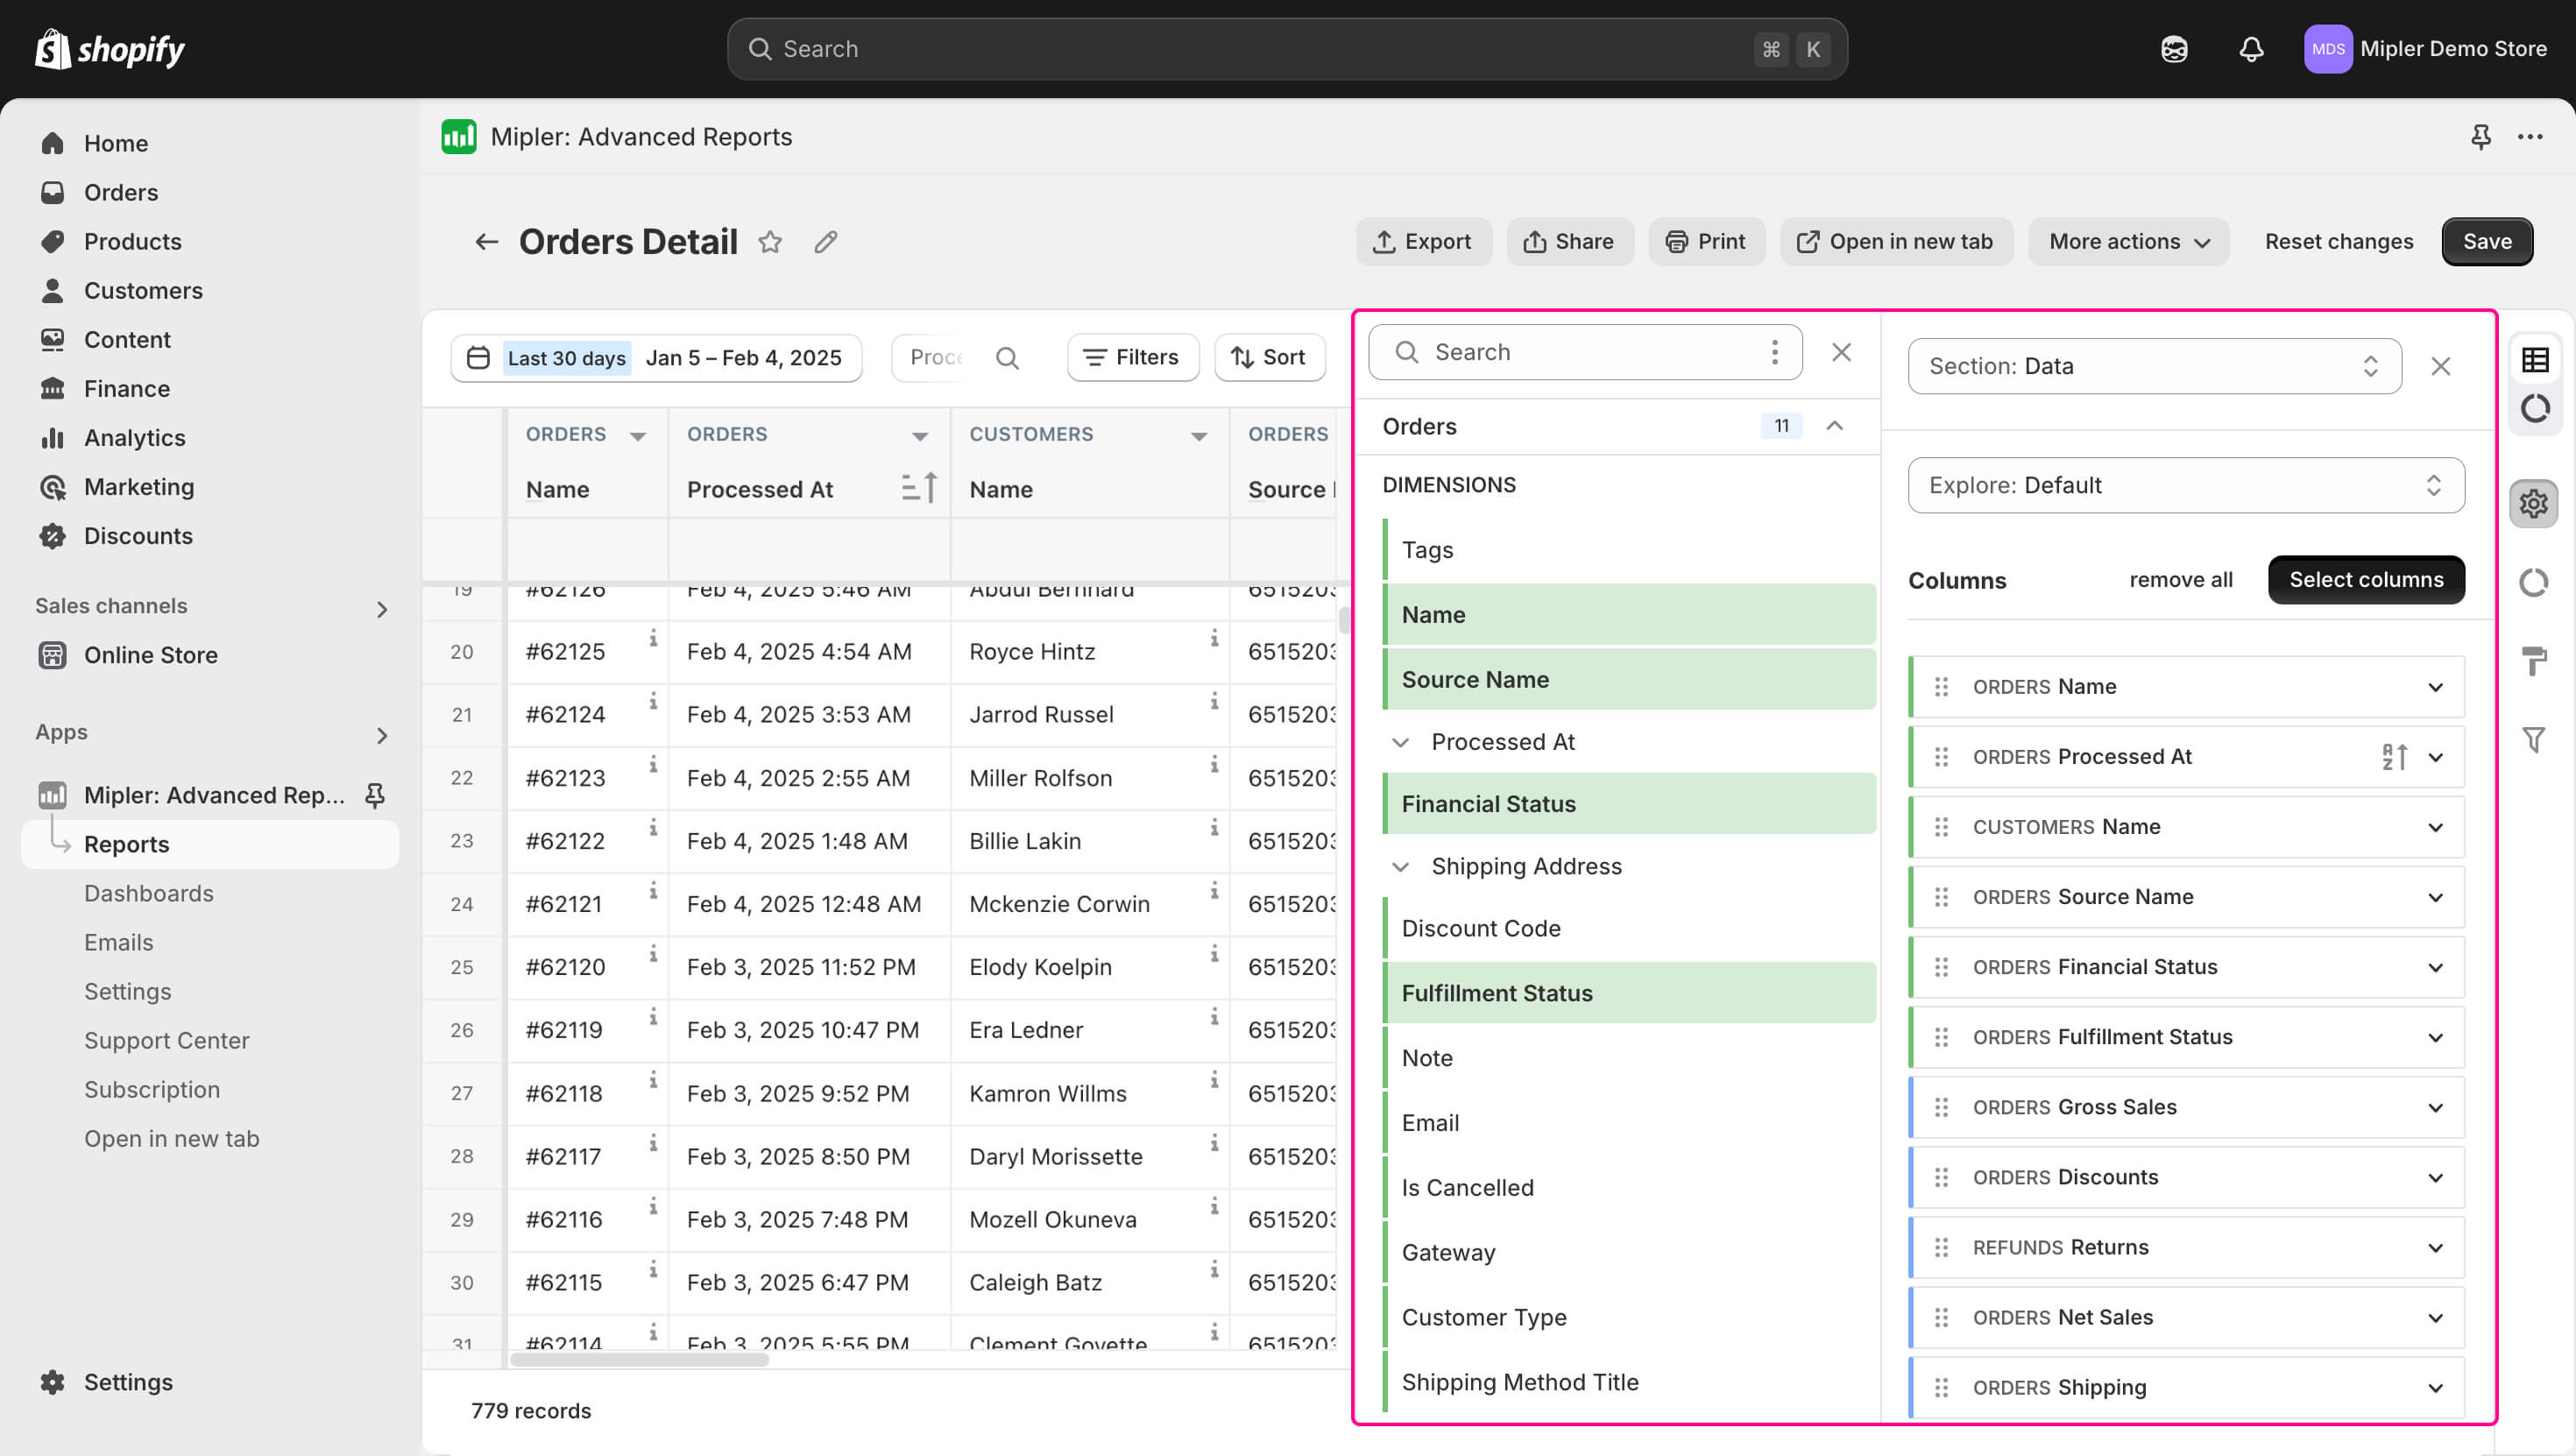The width and height of the screenshot is (2576, 1456).
Task: Click the funnel filter icon in right rail
Action: (x=2533, y=740)
